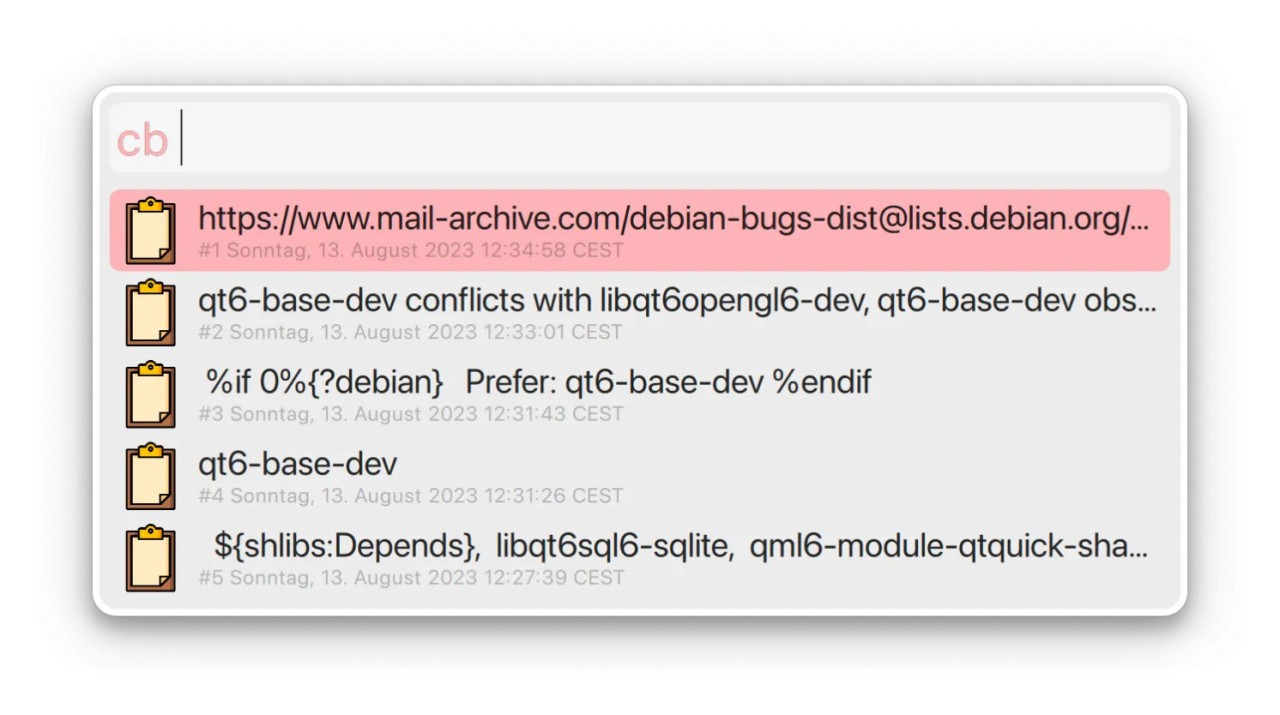1280x715 pixels.
Task: Click clipboard icon of mail-archive URL entry
Action: coord(150,231)
